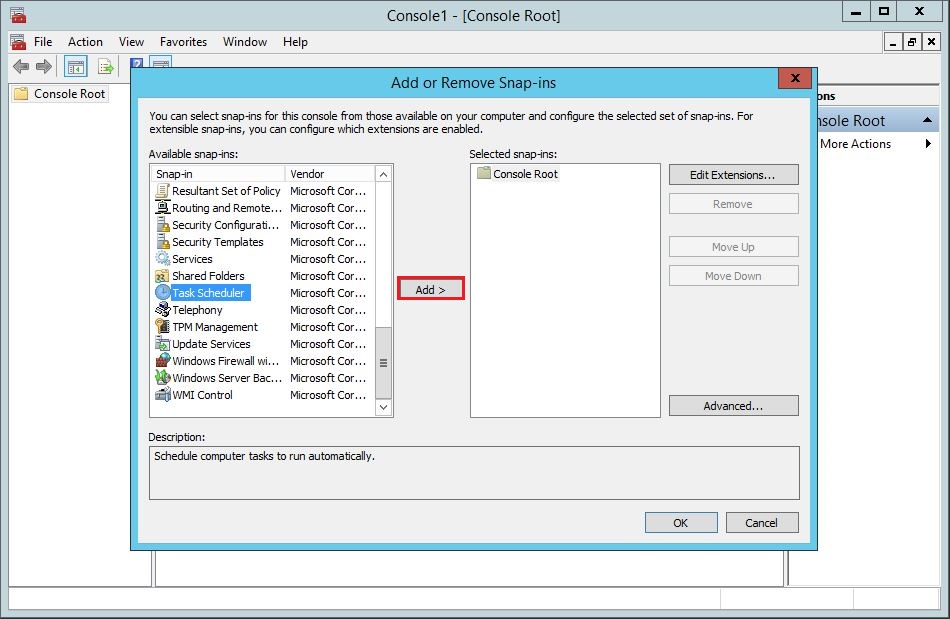Open the Action menu
Screen dimensions: 950x619
click(85, 42)
